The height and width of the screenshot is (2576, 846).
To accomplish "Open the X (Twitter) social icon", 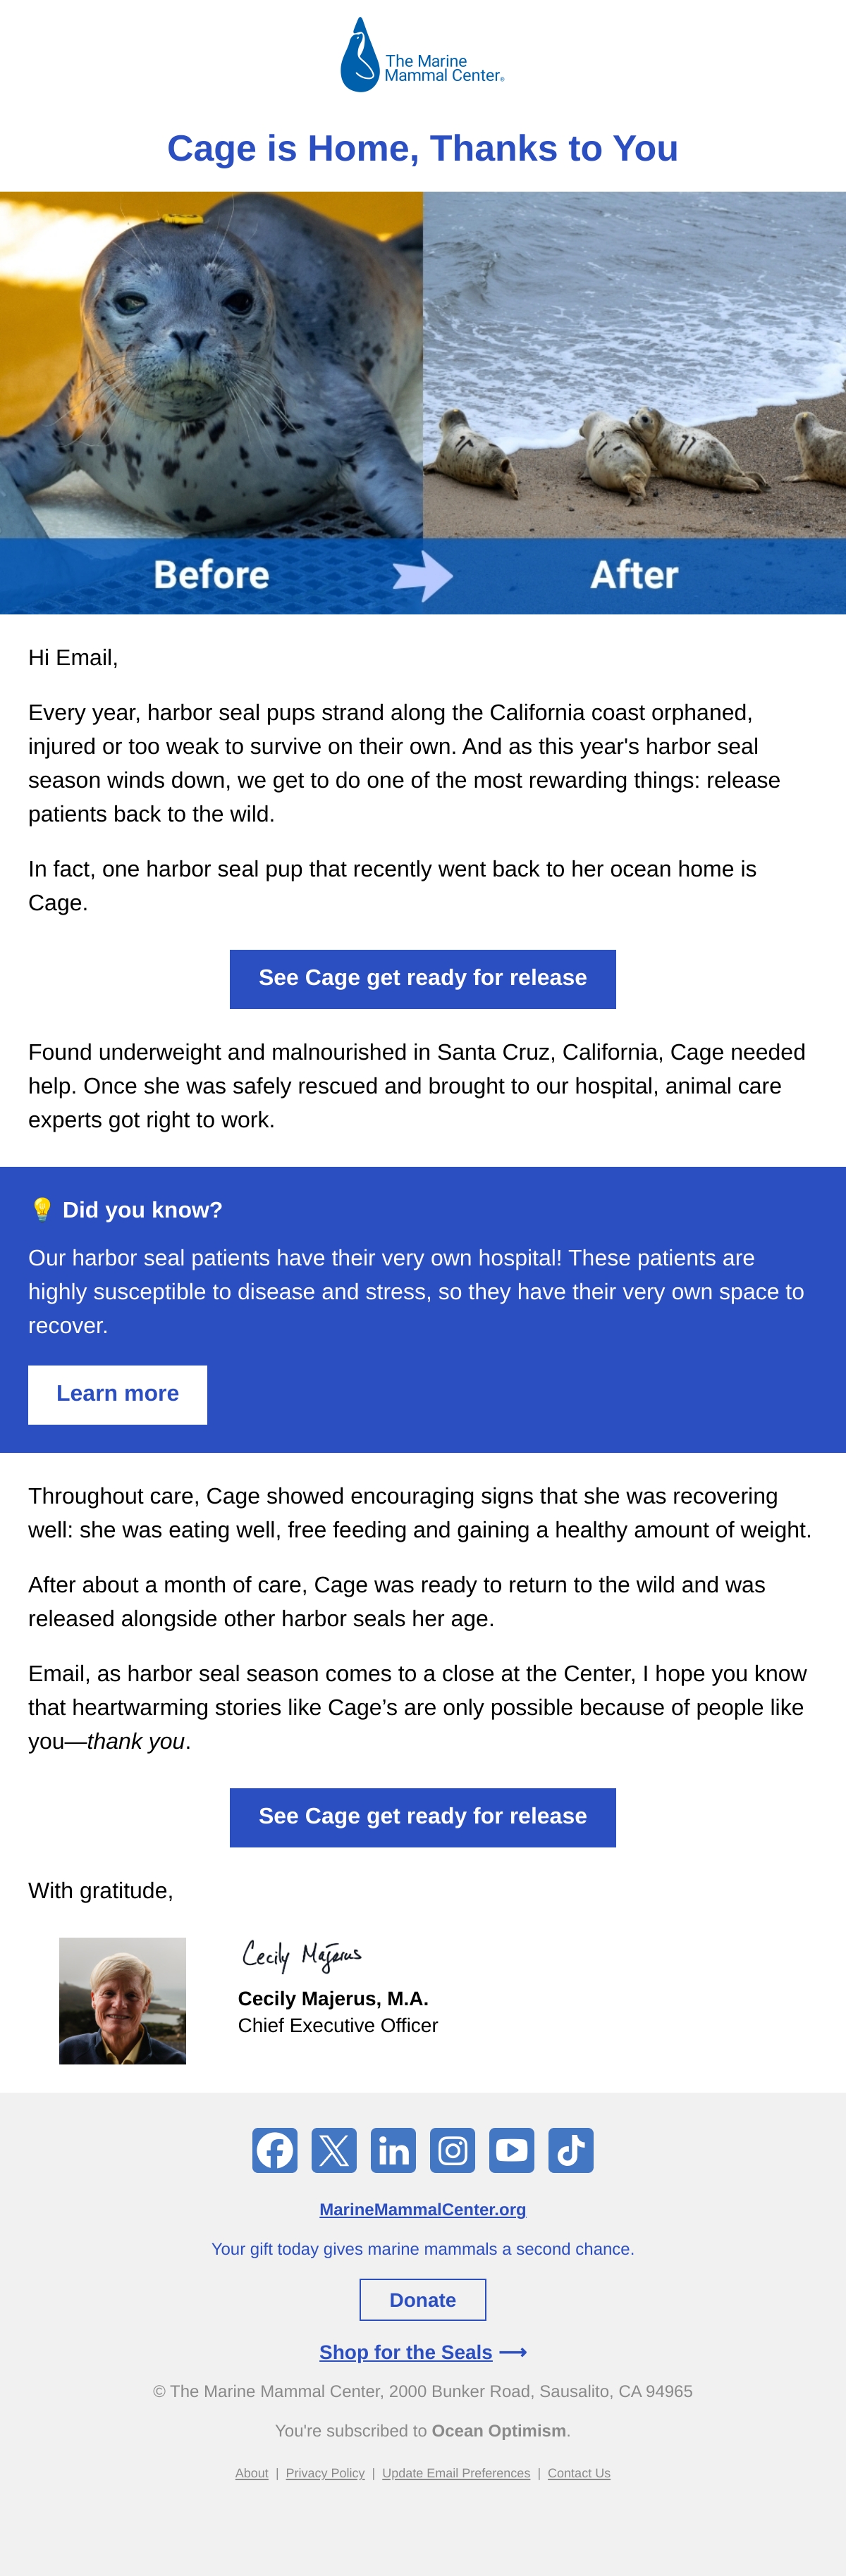I will (334, 2150).
